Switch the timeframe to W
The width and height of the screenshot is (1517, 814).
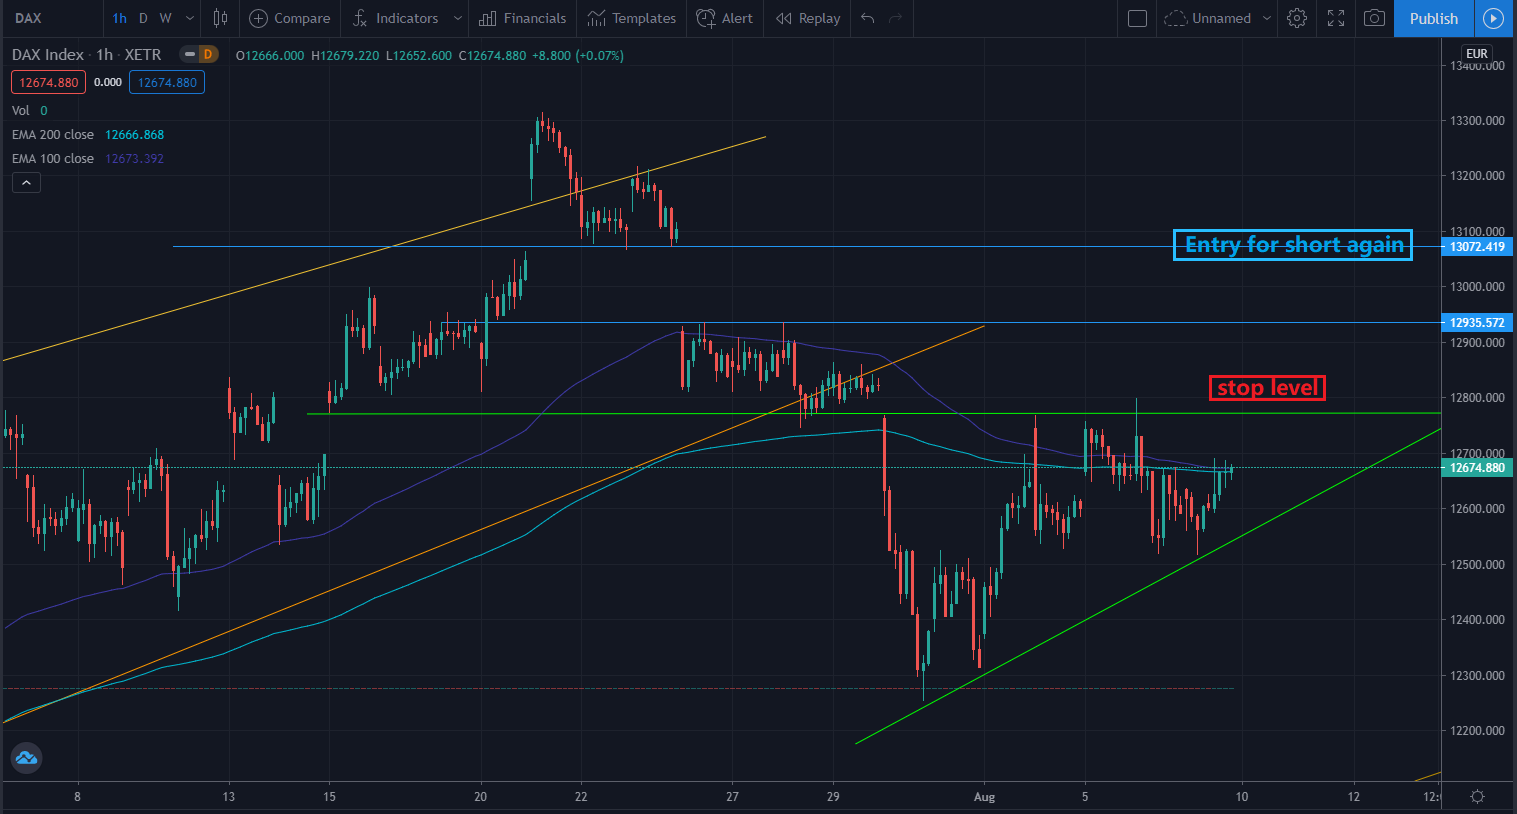pyautogui.click(x=166, y=18)
